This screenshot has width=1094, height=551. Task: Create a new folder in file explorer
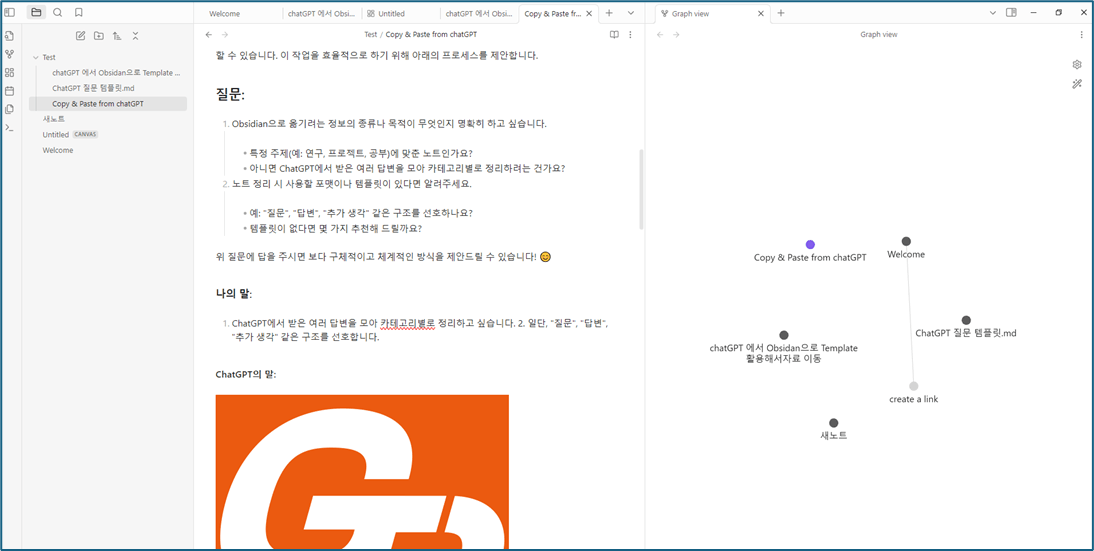coord(98,36)
